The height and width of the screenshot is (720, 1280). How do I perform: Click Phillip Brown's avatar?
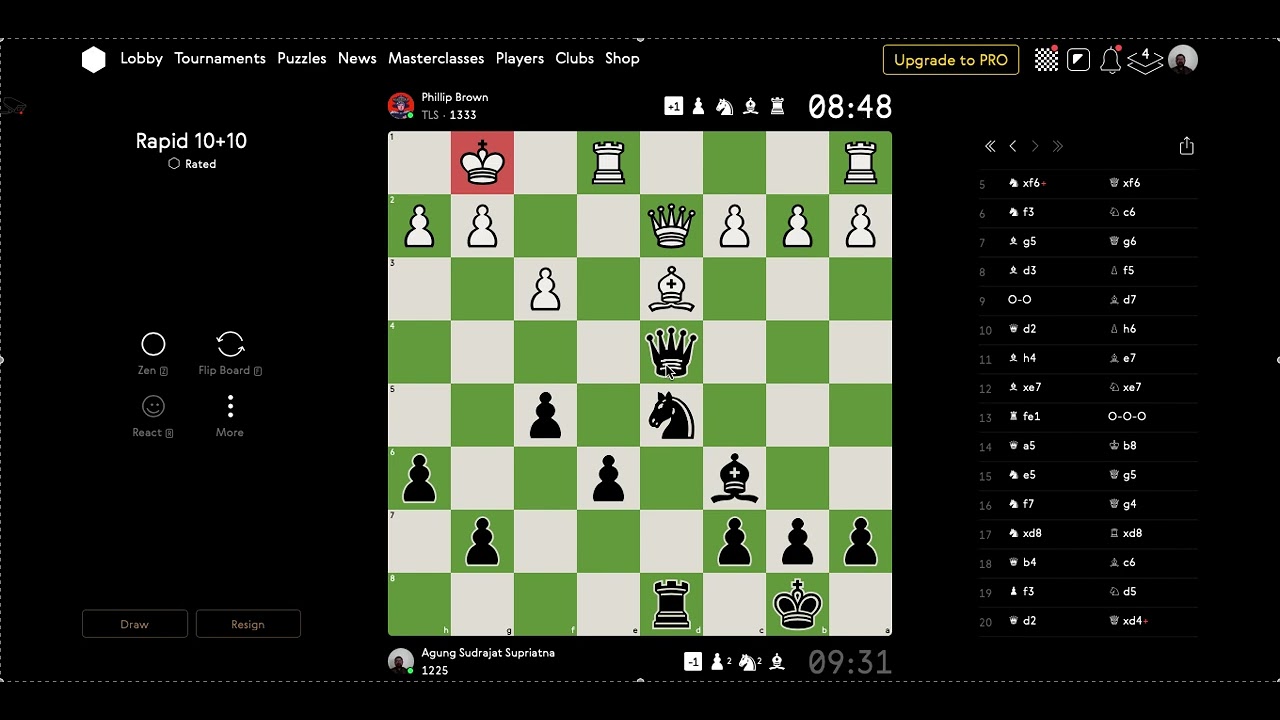coord(401,106)
